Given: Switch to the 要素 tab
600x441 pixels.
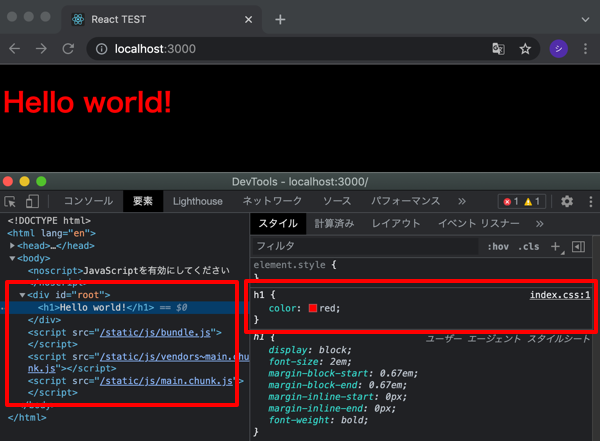Looking at the screenshot, I should point(143,201).
